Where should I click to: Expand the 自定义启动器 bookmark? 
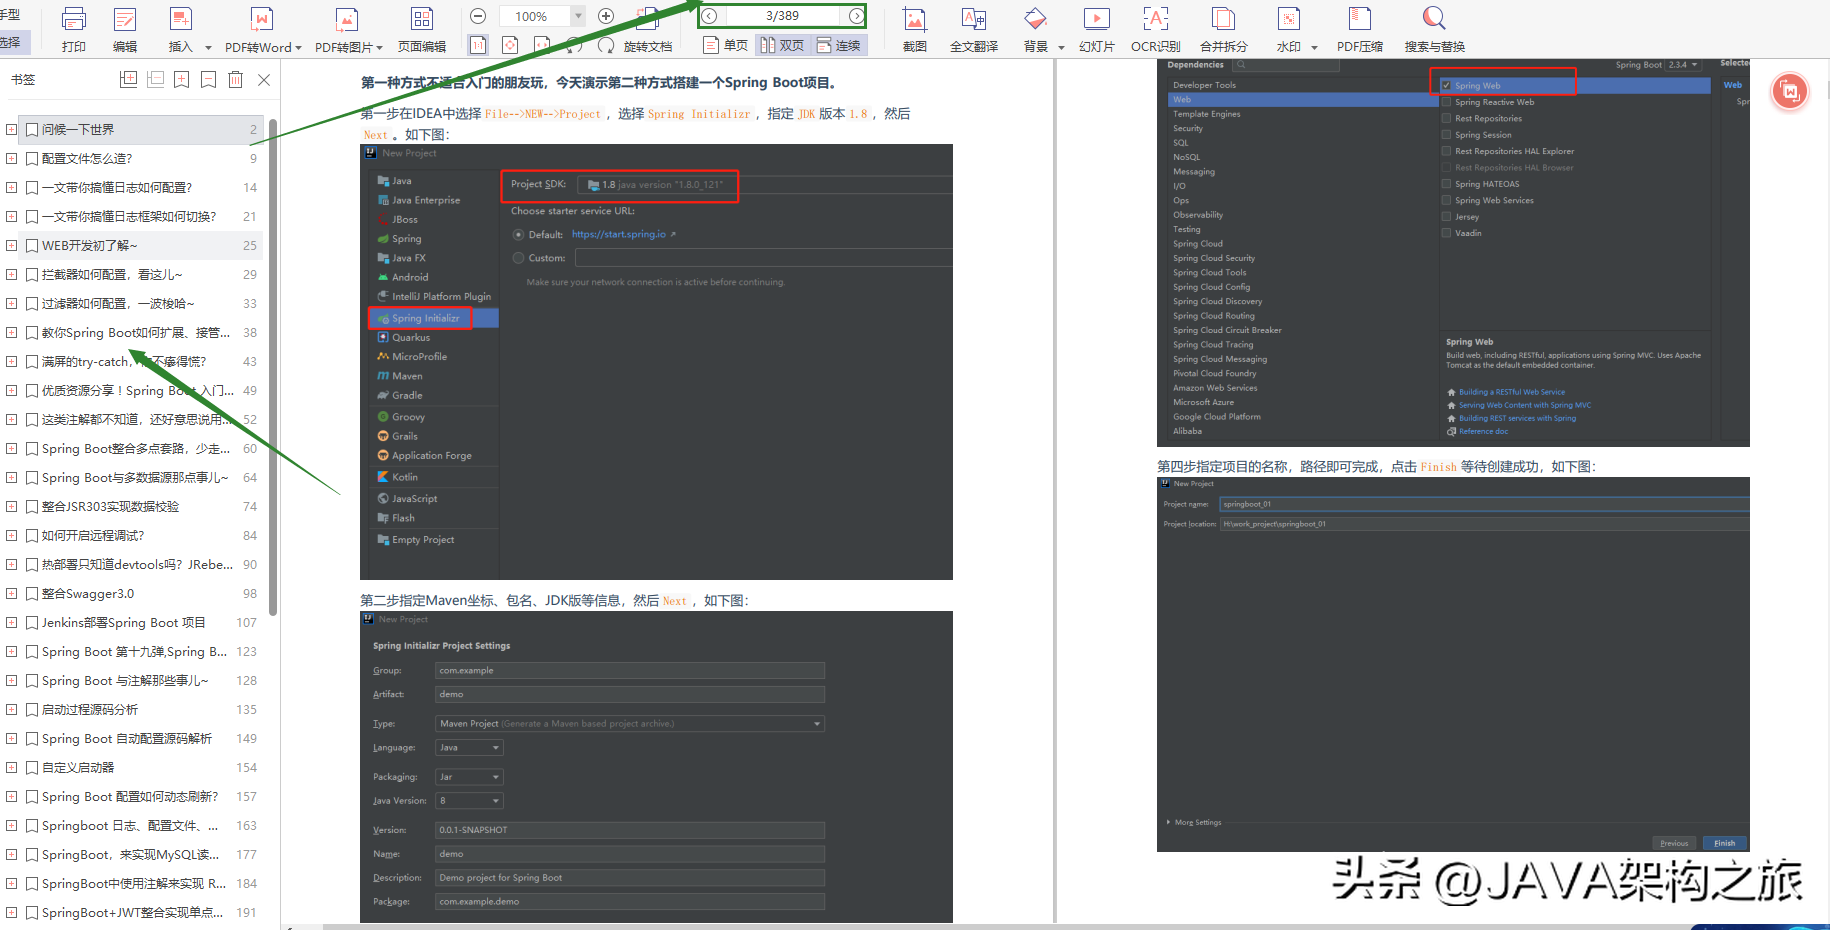click(11, 767)
